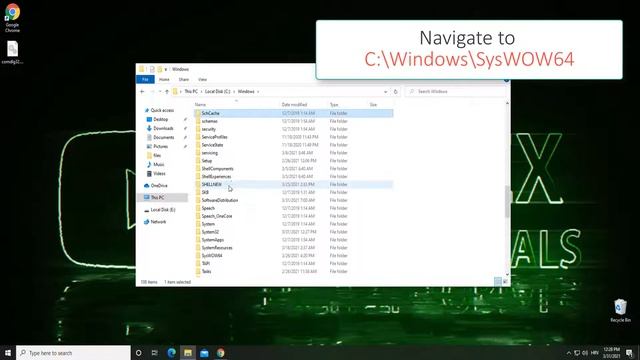
Task: Click the taskbar search box
Action: click(x=73, y=353)
